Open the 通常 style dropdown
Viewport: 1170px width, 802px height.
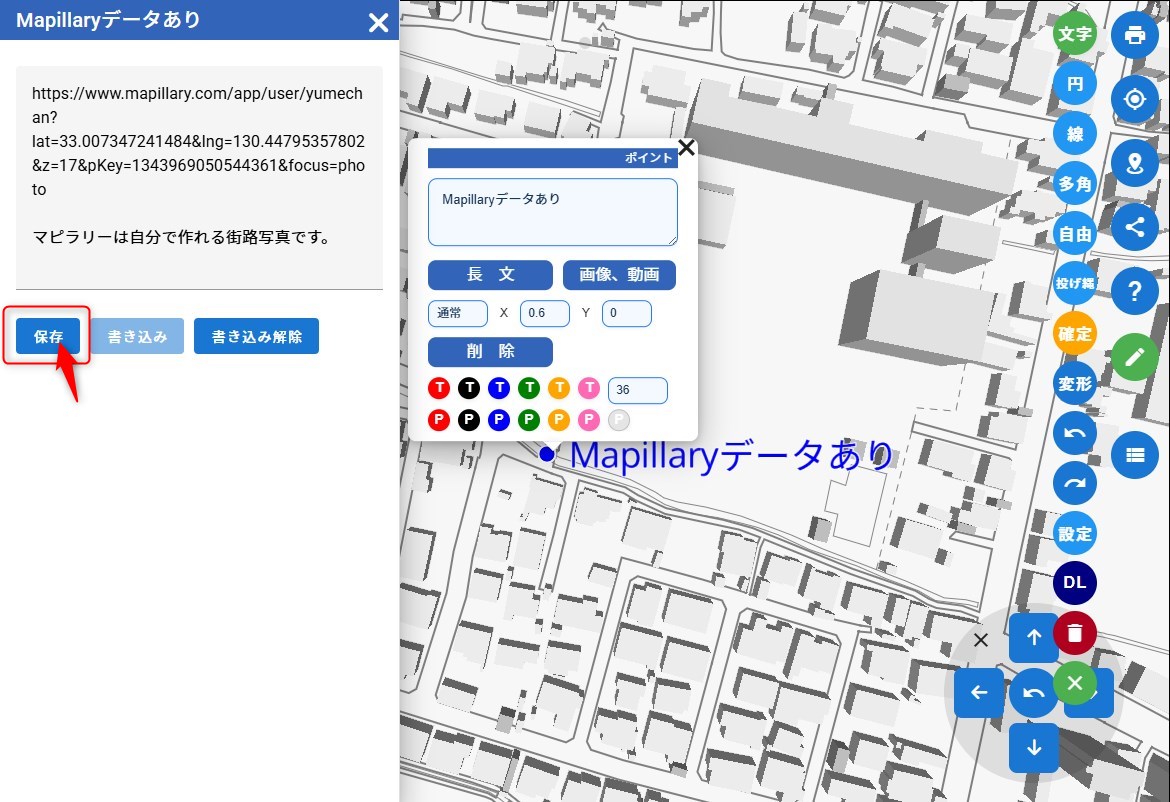458,313
